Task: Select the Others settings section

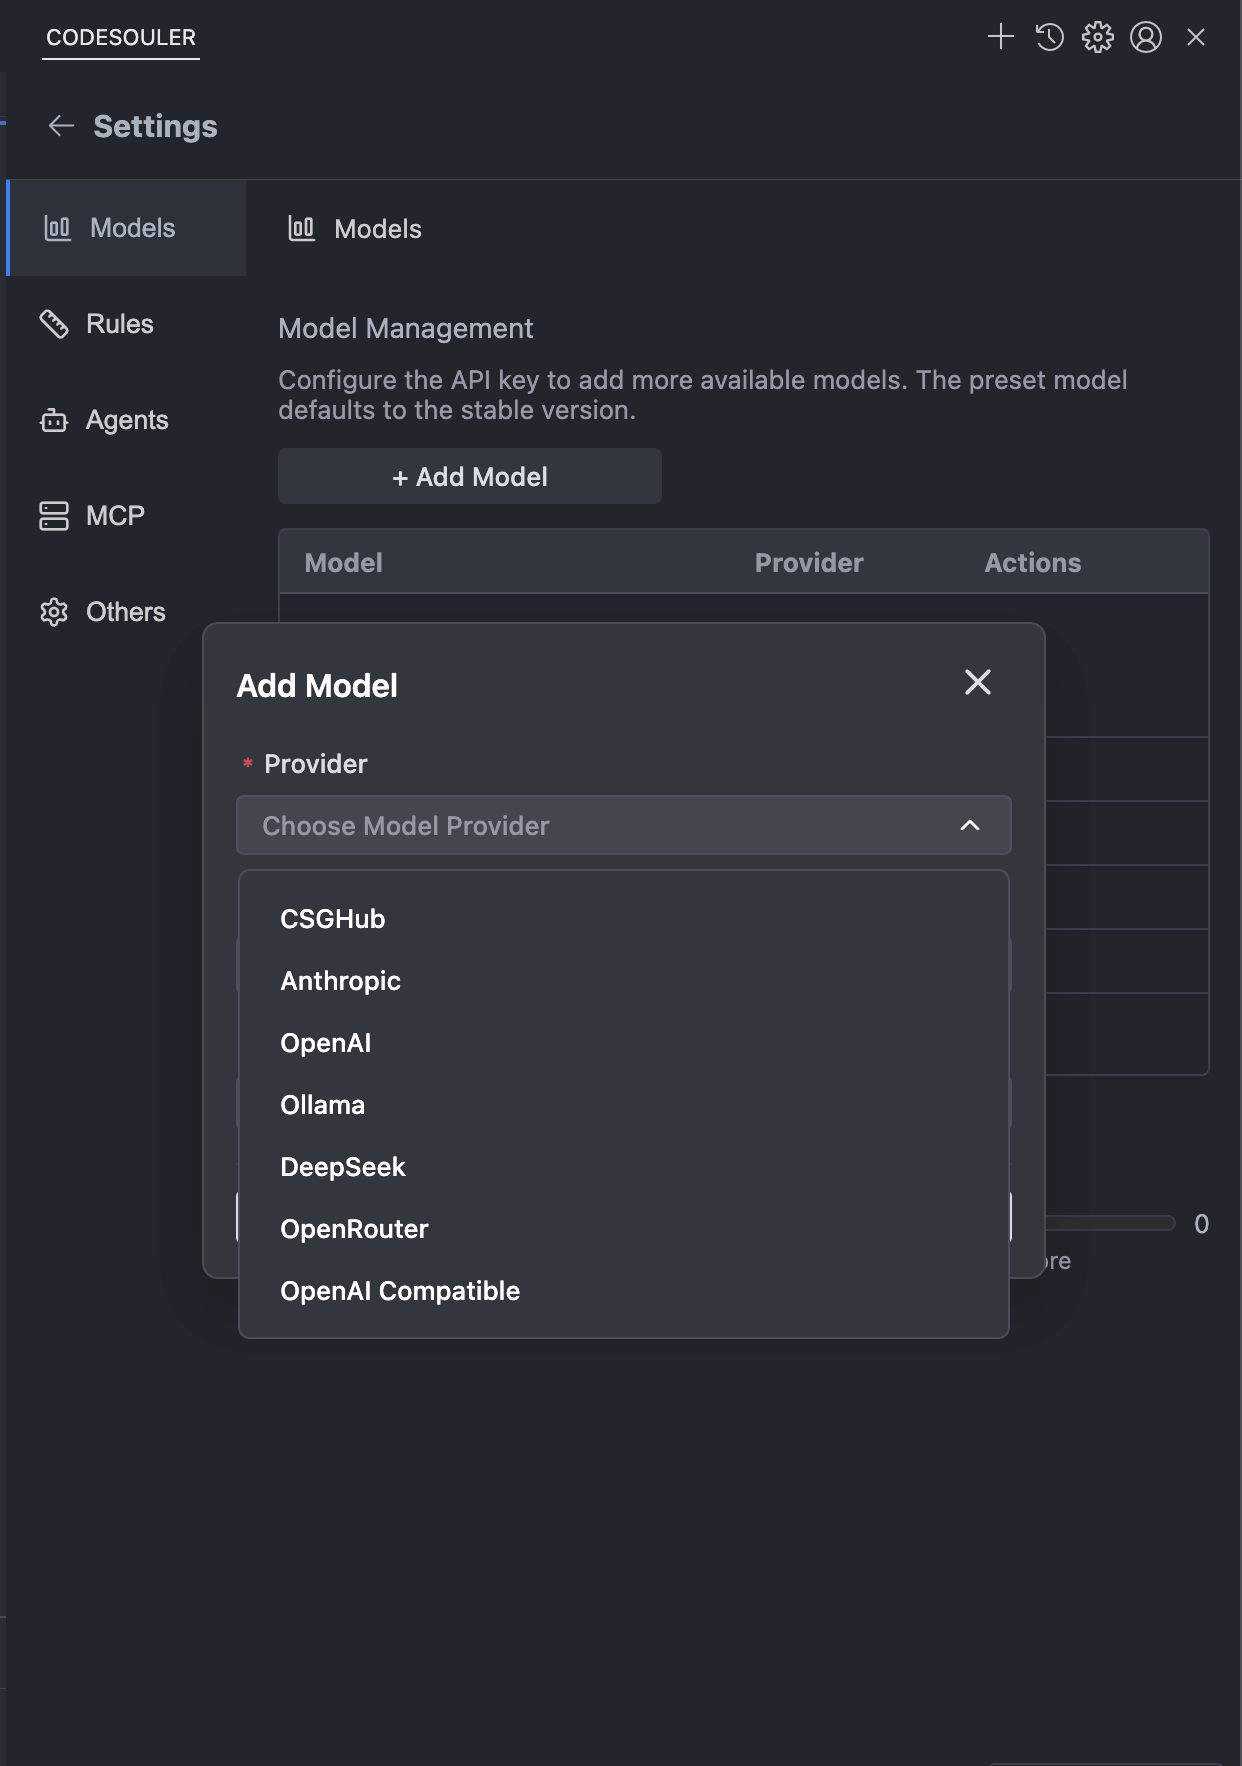Action: 125,612
